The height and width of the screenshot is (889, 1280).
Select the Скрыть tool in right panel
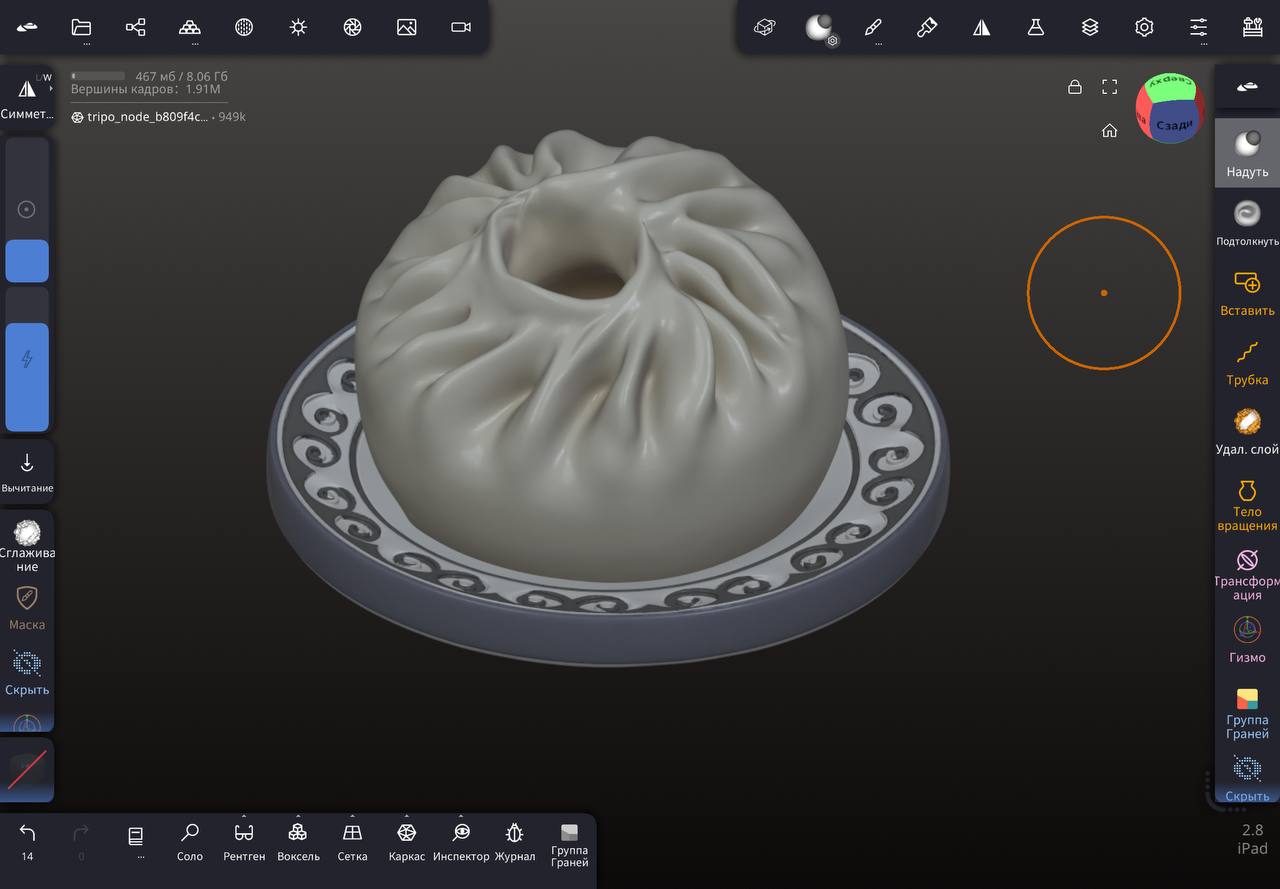click(1247, 779)
